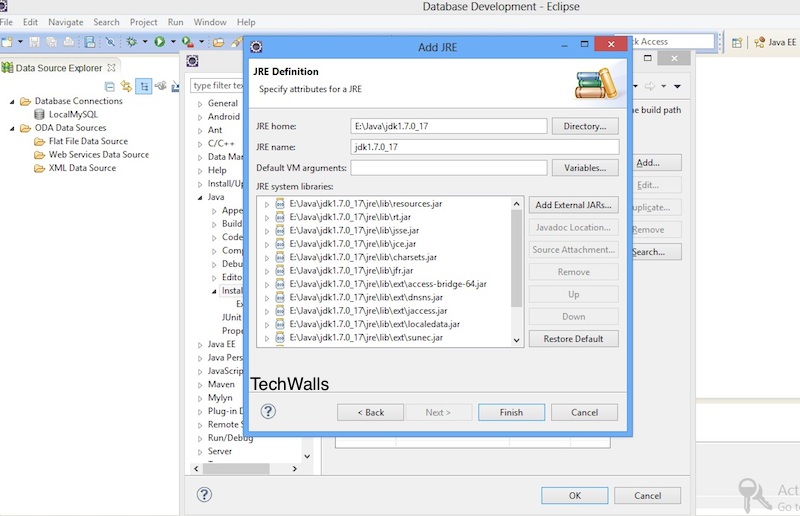Image resolution: width=800 pixels, height=516 pixels.
Task: Select Flat File Data Source
Action: pos(88,141)
